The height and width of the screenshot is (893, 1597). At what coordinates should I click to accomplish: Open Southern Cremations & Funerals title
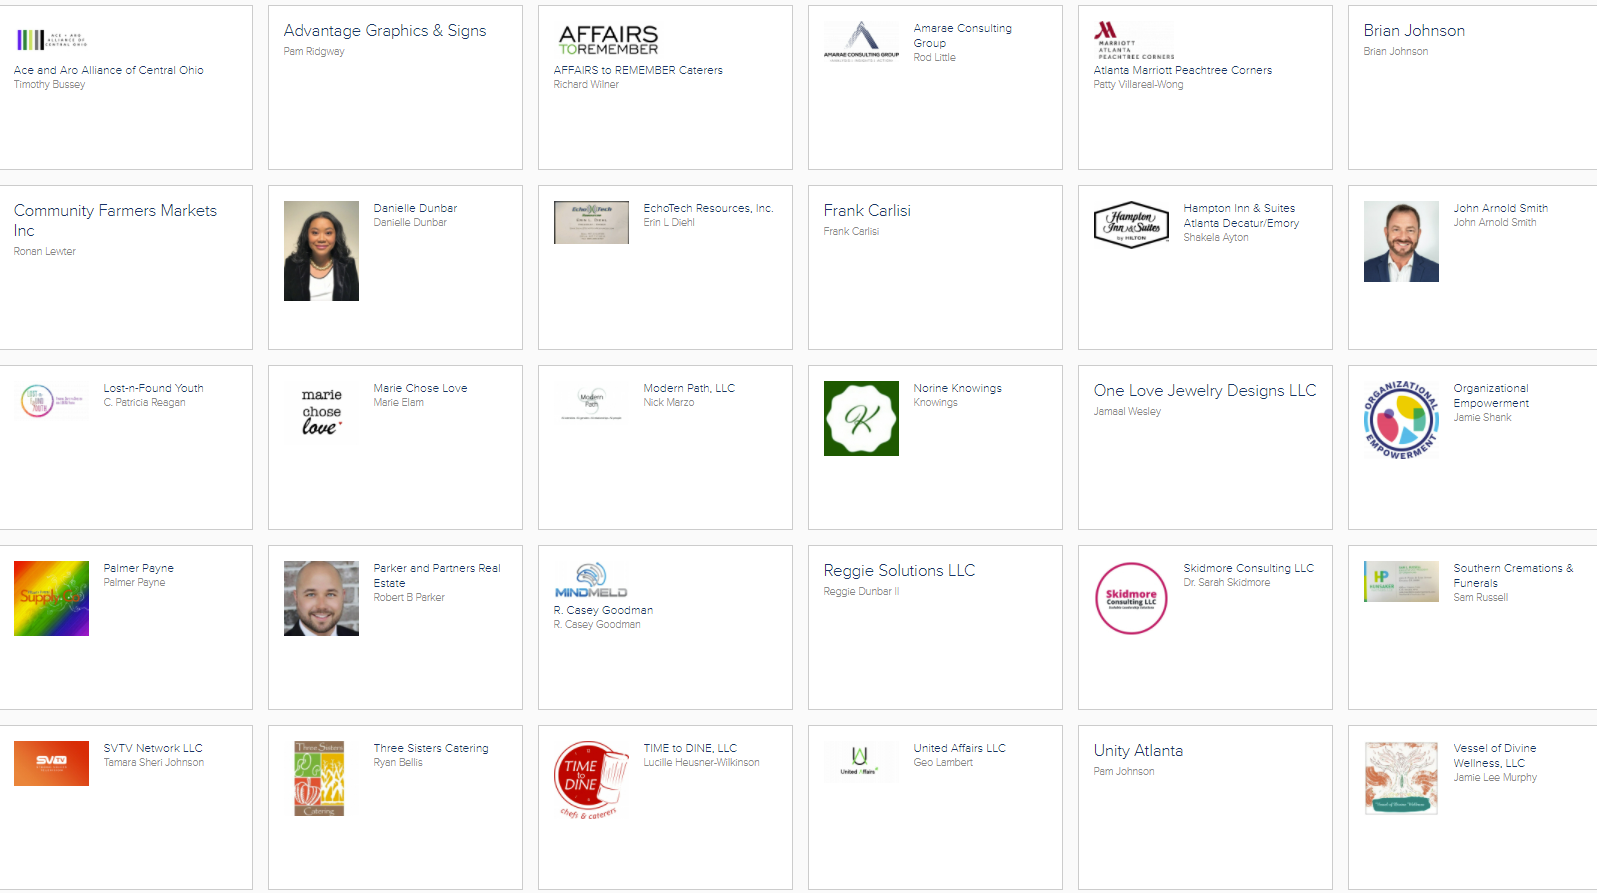[1513, 576]
